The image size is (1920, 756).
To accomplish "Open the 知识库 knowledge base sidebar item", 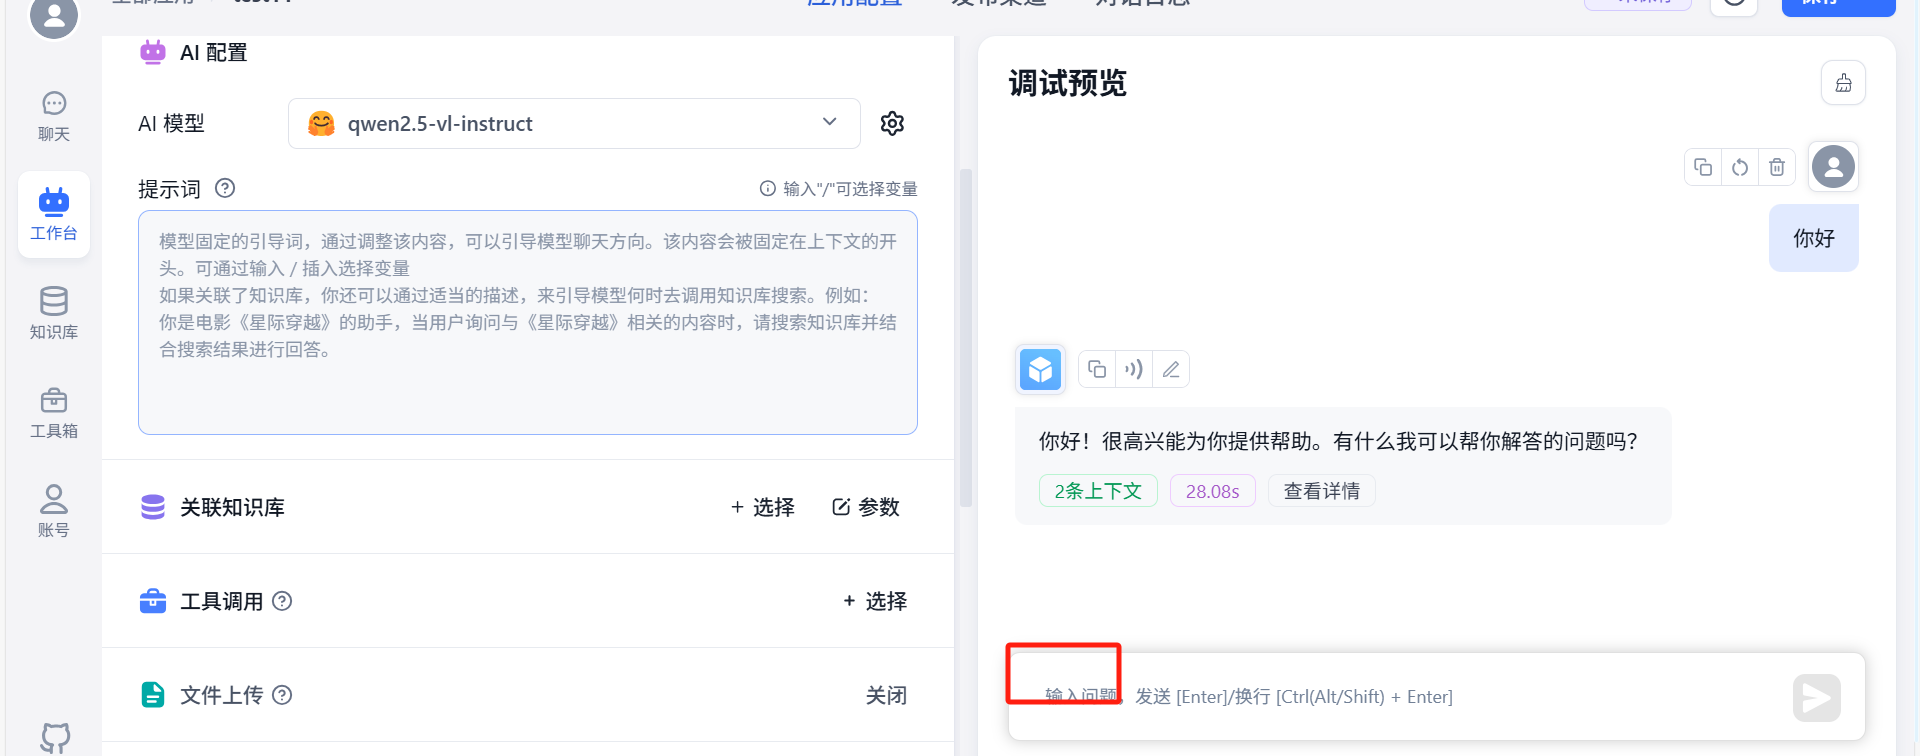I will 54,313.
